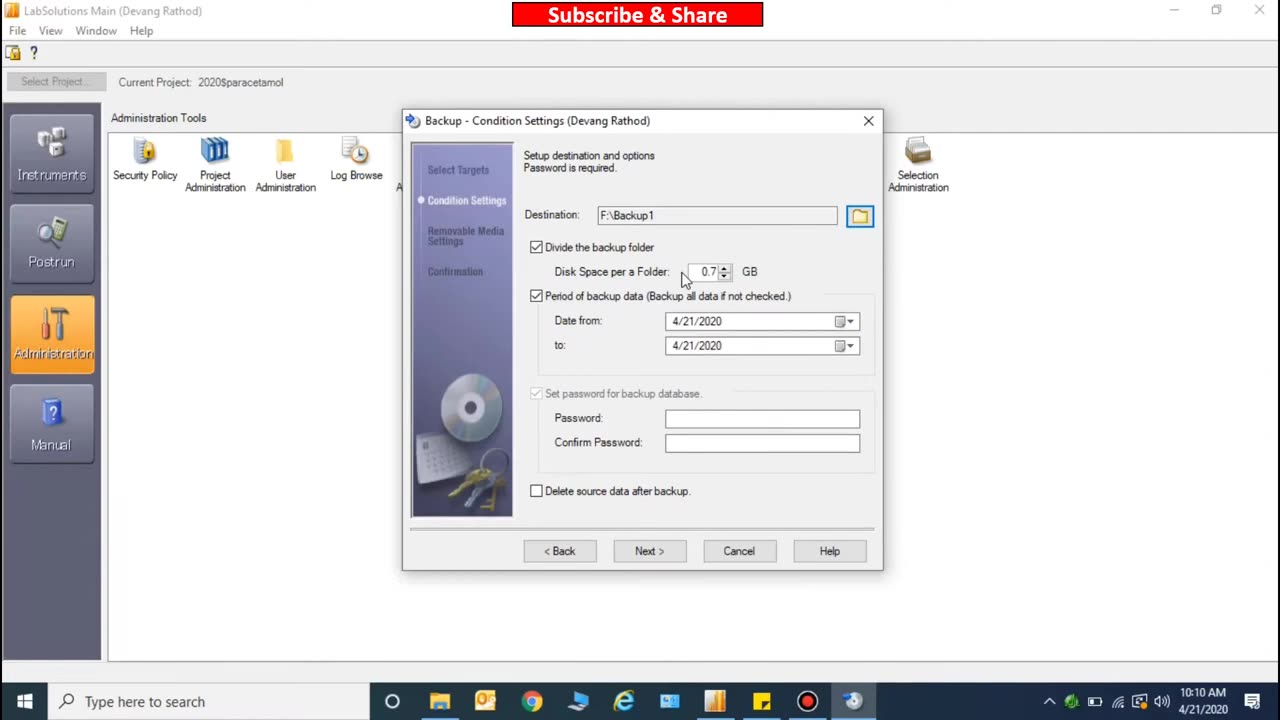Open notification center icon
The width and height of the screenshot is (1280, 720).
(1252, 701)
